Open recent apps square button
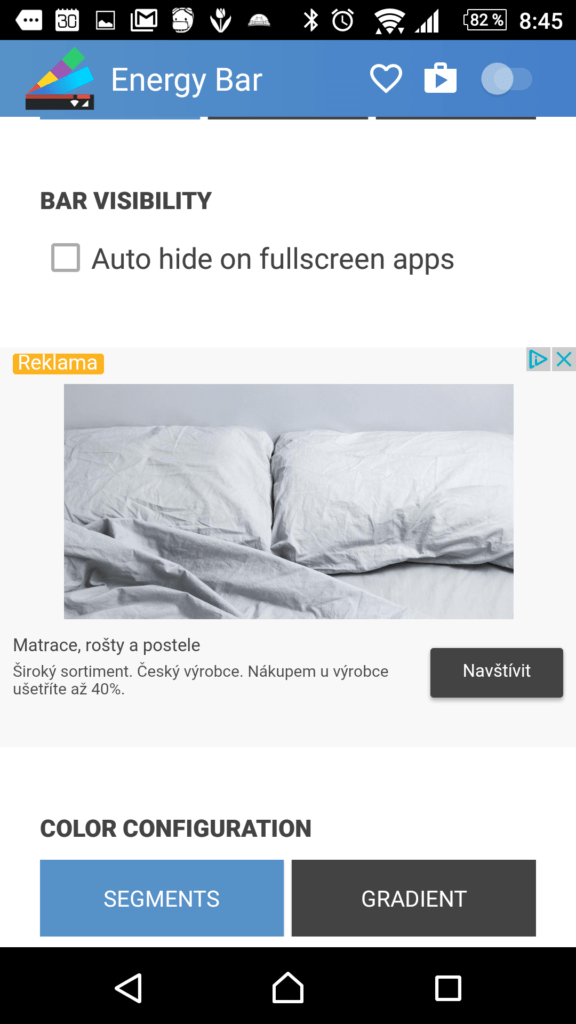This screenshot has height=1024, width=576. [448, 988]
